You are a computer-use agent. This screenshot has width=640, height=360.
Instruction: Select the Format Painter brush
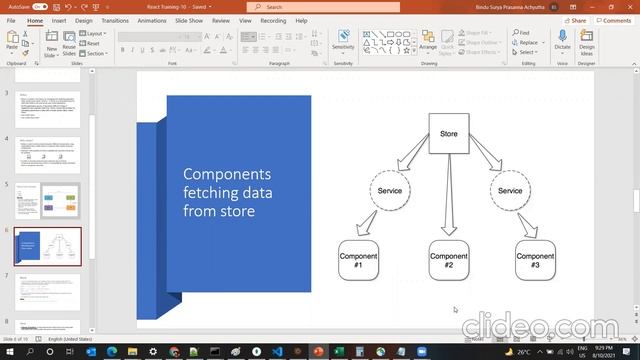pyautogui.click(x=25, y=53)
